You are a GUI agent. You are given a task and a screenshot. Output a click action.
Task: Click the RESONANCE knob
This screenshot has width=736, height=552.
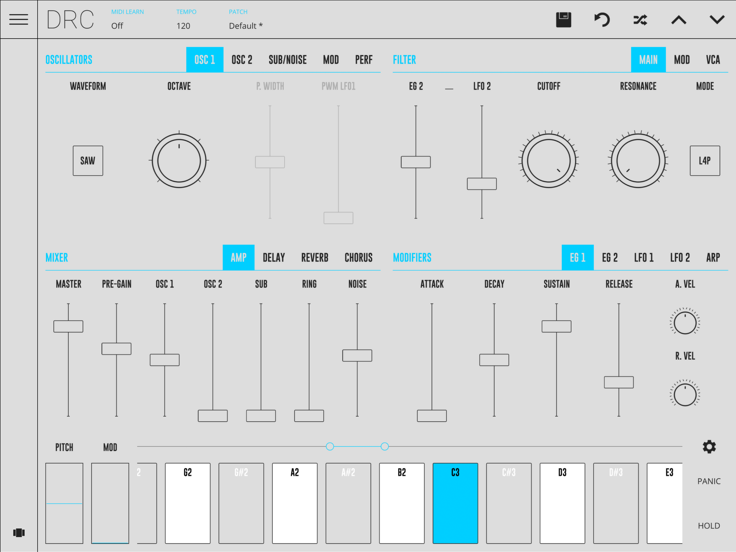(x=638, y=161)
